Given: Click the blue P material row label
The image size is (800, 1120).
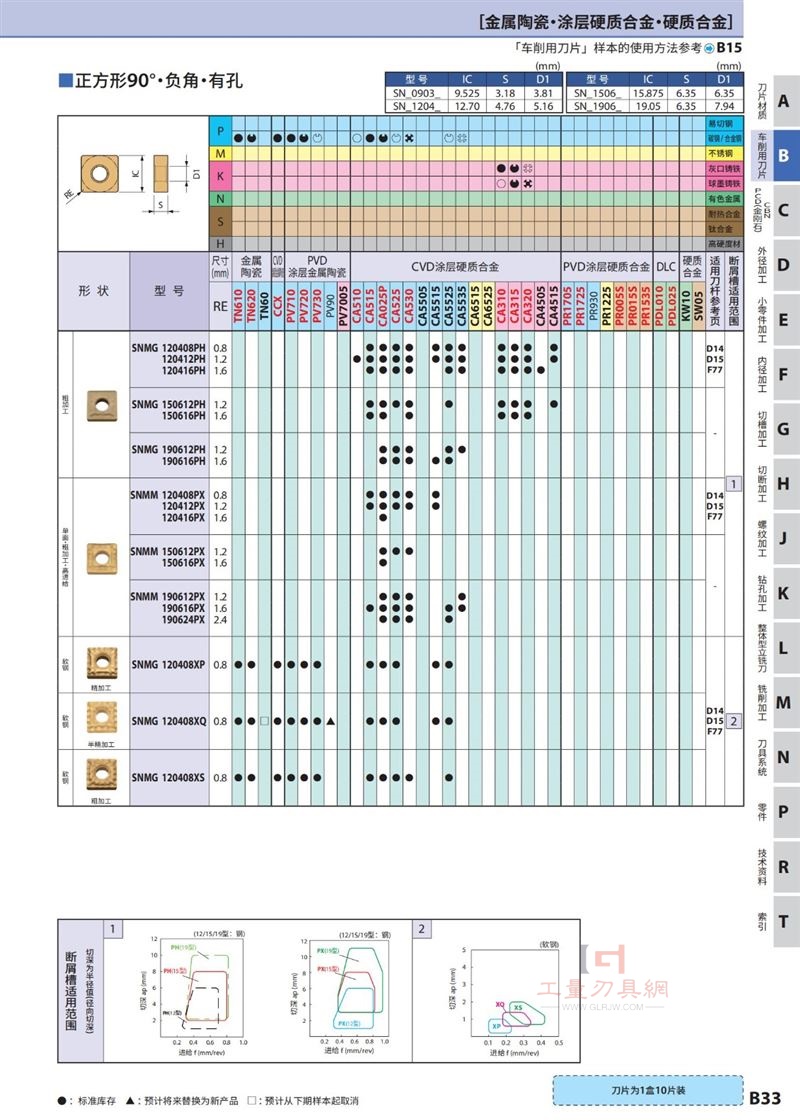Looking at the screenshot, I should 220,131.
